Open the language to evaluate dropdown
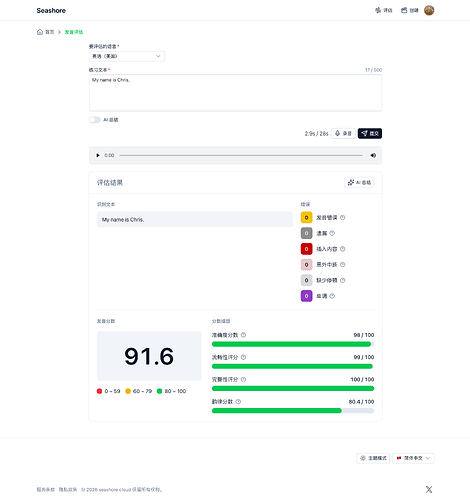Viewport: 470px width, 500px height. (127, 56)
